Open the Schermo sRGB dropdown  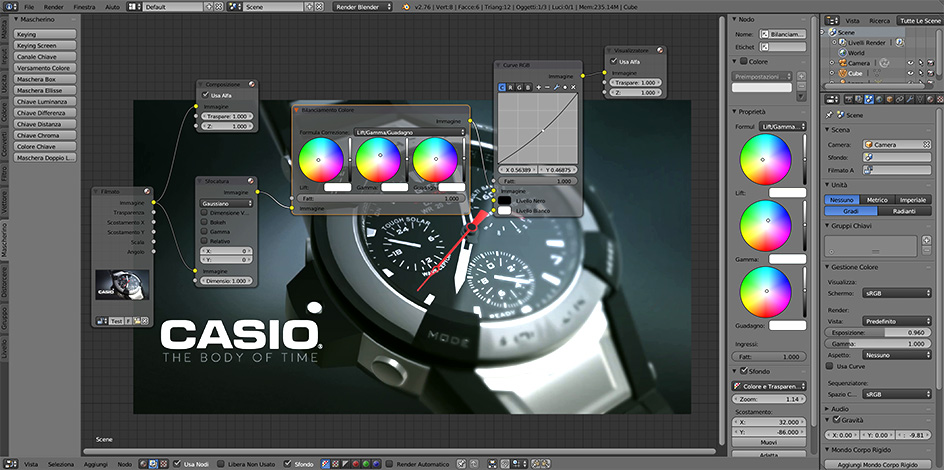click(897, 293)
